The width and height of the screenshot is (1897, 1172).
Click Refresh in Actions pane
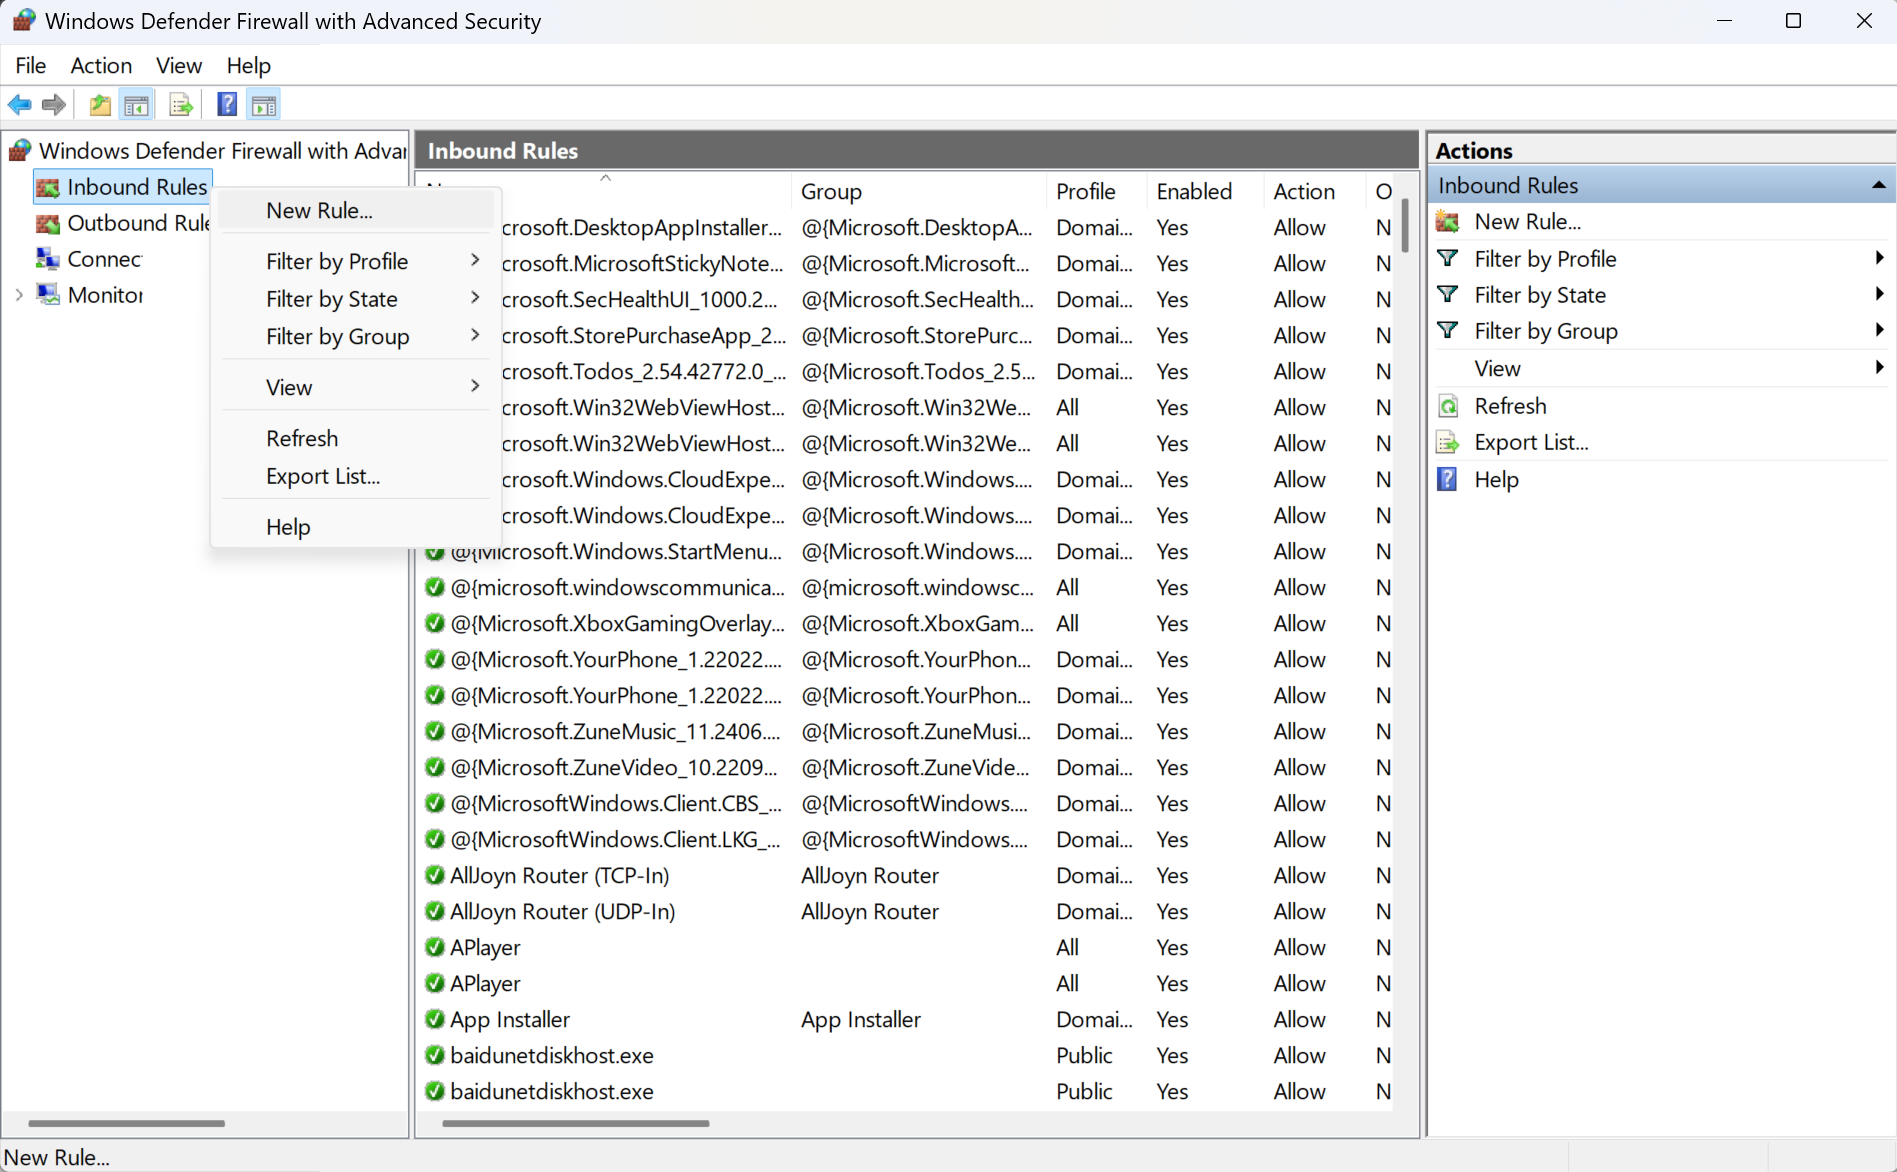point(1510,406)
